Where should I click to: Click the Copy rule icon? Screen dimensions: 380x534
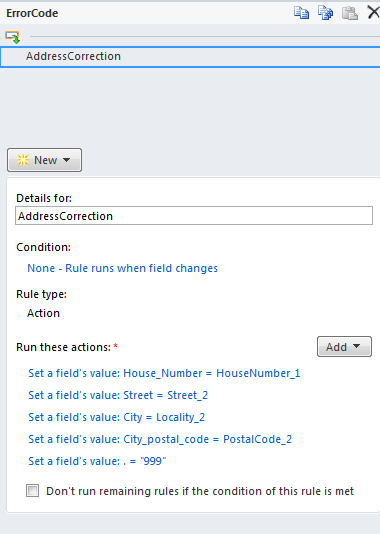pyautogui.click(x=301, y=13)
